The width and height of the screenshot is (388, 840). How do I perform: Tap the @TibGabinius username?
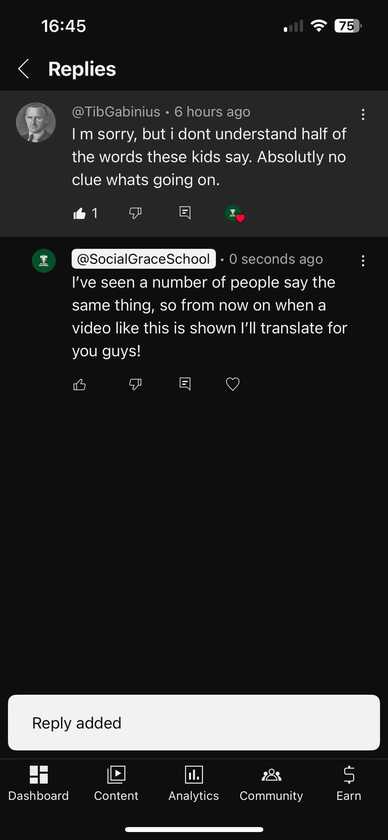click(116, 112)
